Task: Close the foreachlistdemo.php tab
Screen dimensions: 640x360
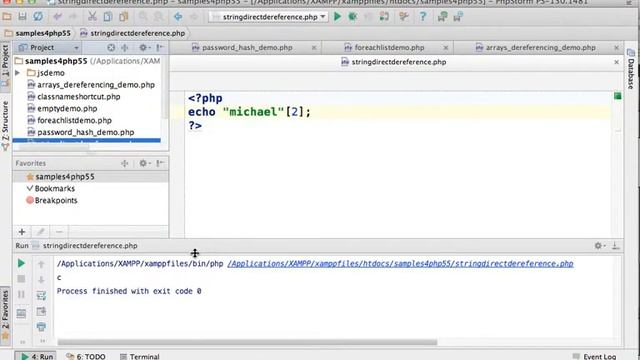Action: click(446, 48)
